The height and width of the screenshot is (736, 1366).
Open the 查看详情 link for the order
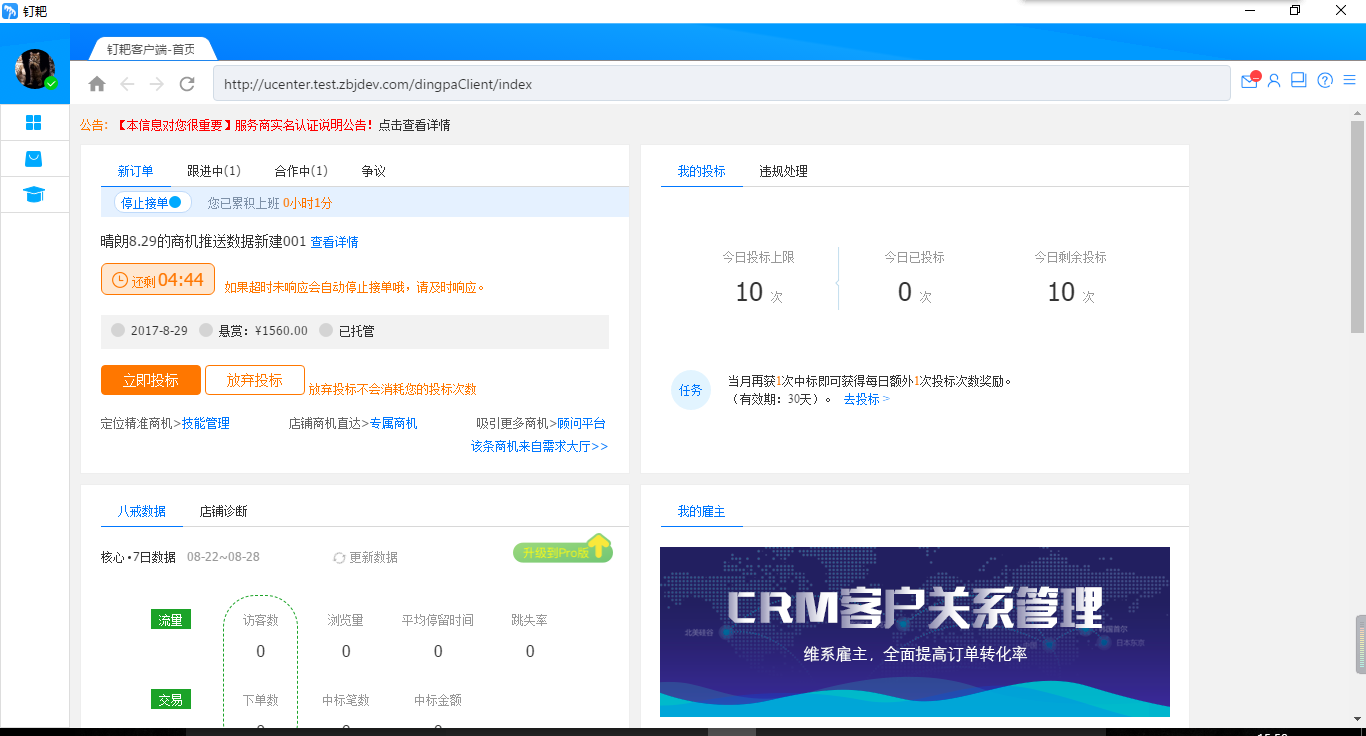coord(334,242)
